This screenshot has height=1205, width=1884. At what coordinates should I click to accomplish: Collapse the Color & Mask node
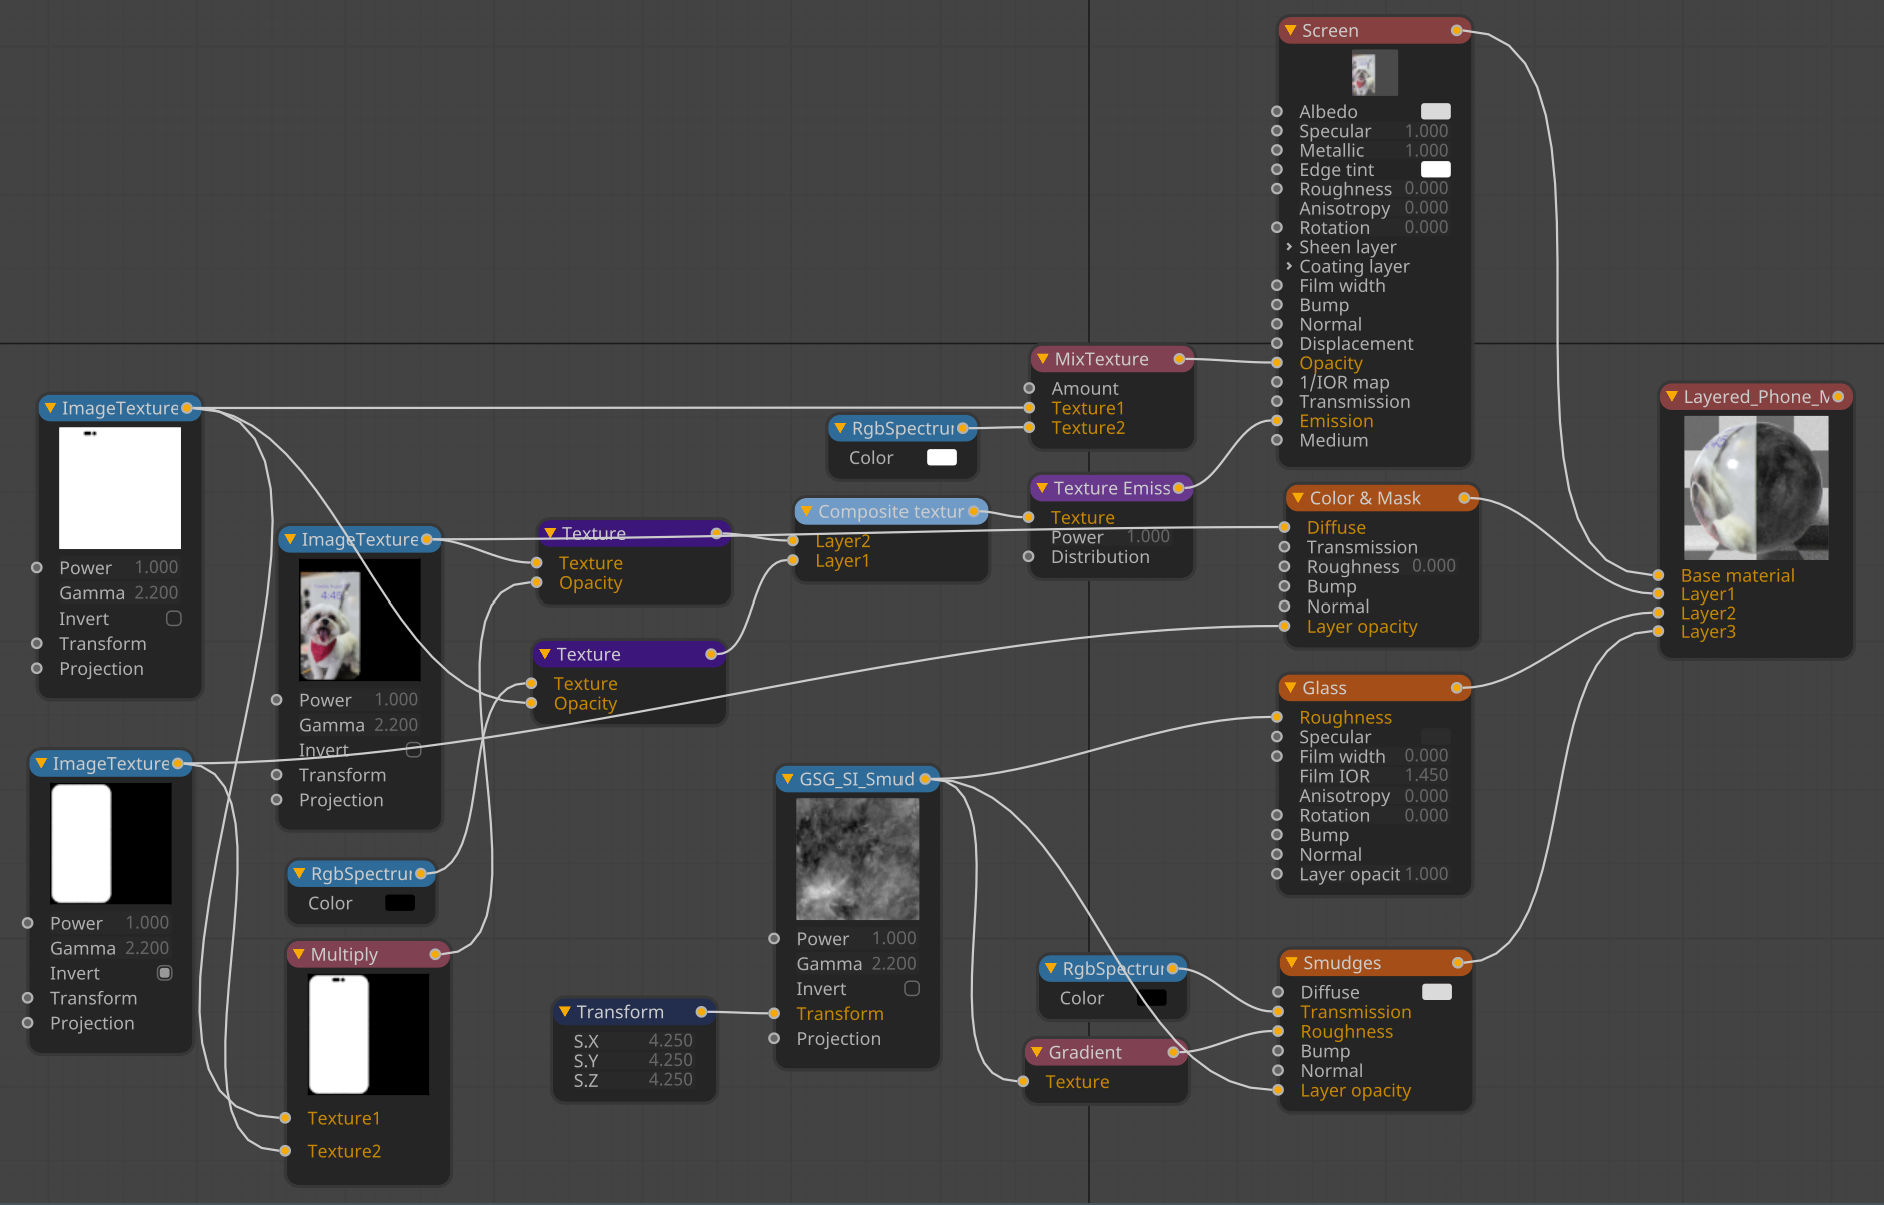(x=1297, y=498)
